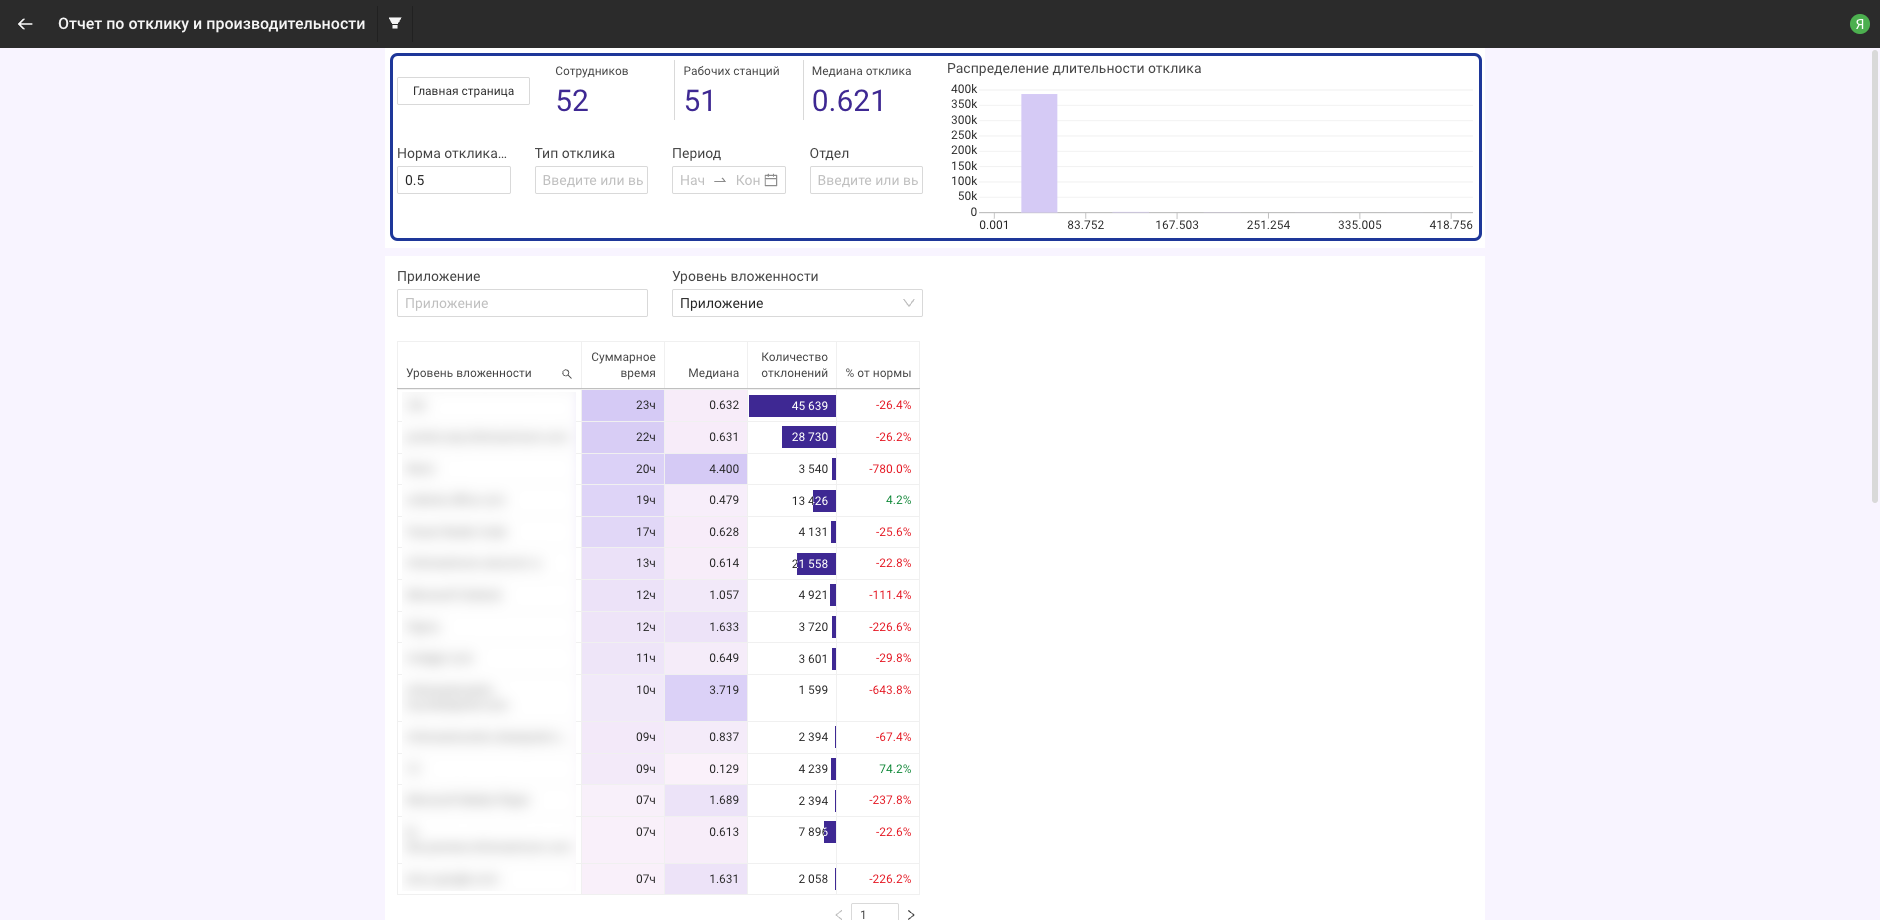Go to the previous table page
The width and height of the screenshot is (1880, 920).
coord(838,914)
